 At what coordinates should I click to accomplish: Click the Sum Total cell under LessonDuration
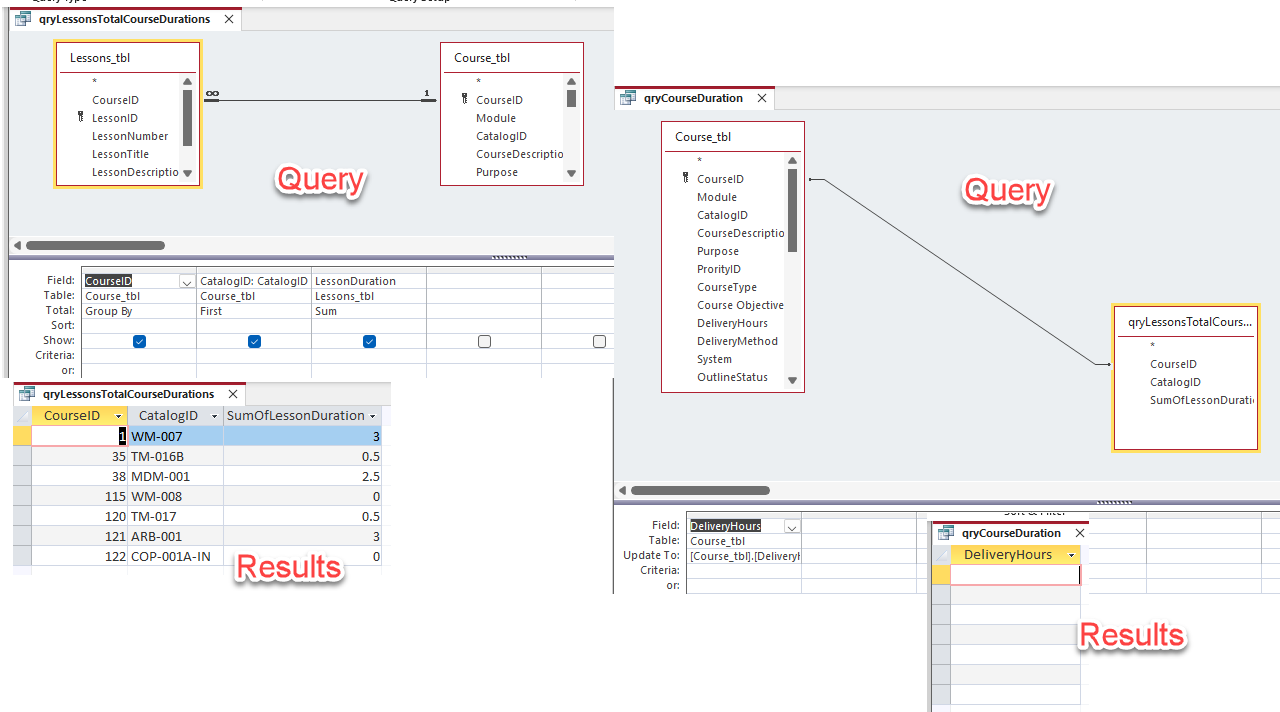click(369, 311)
